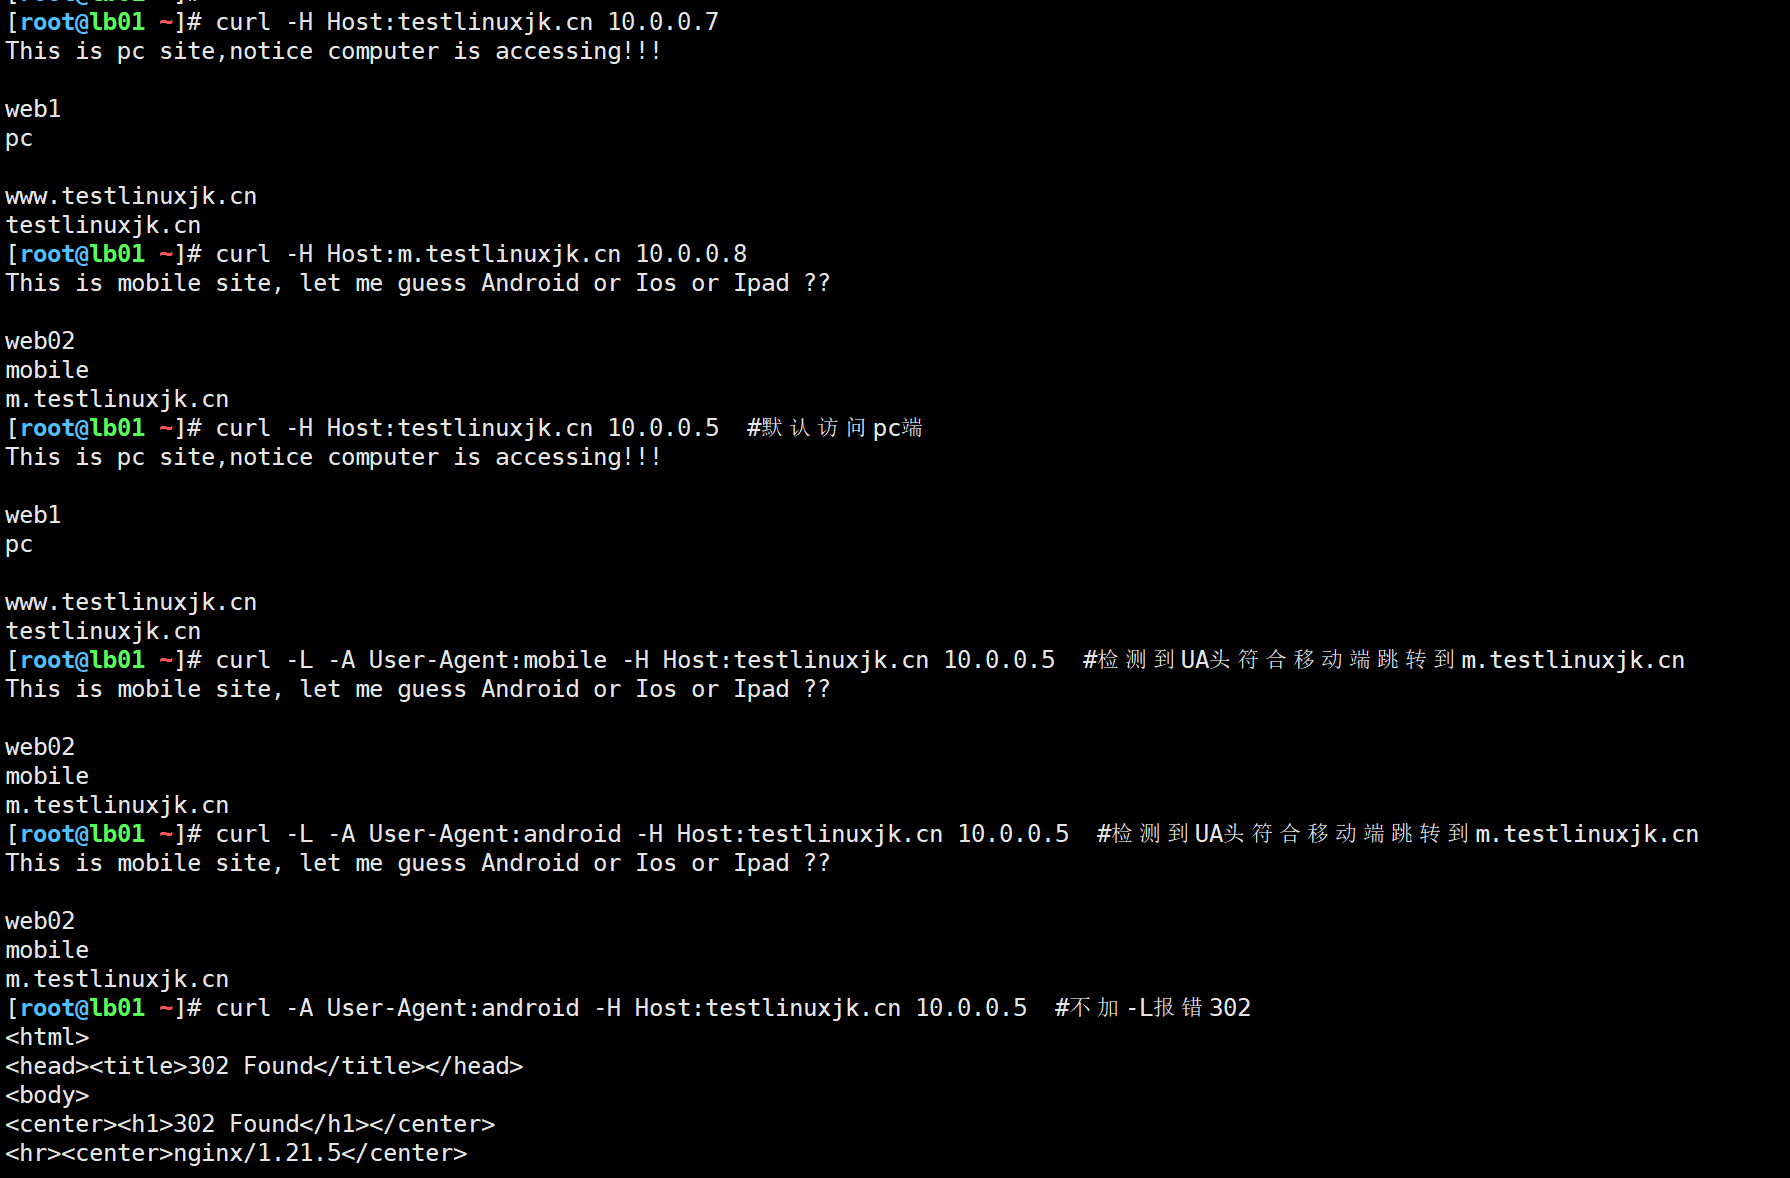Click the '<html>' output line

pos(47,1037)
